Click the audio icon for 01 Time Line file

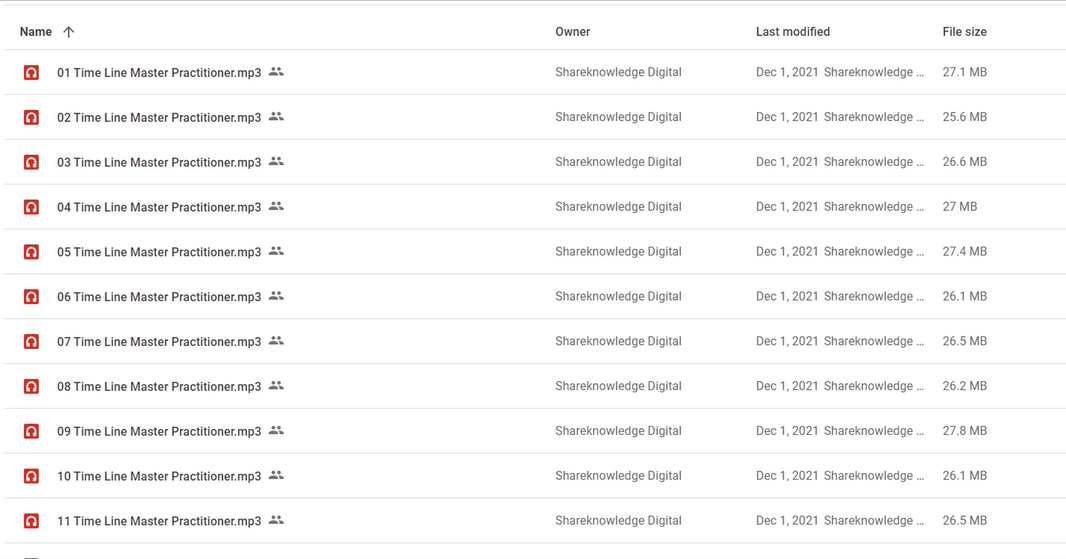(31, 72)
